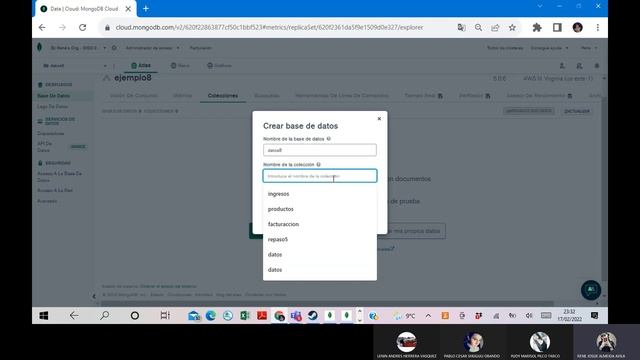This screenshot has height=360, width=640.
Task: Open Todos los clústeres link
Action: point(505,48)
